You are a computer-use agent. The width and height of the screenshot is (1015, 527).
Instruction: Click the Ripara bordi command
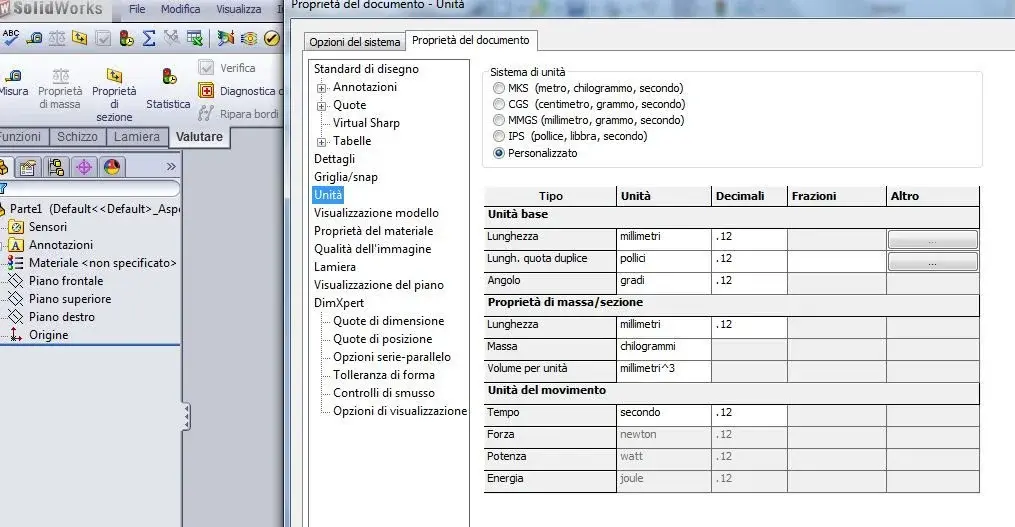tap(239, 113)
